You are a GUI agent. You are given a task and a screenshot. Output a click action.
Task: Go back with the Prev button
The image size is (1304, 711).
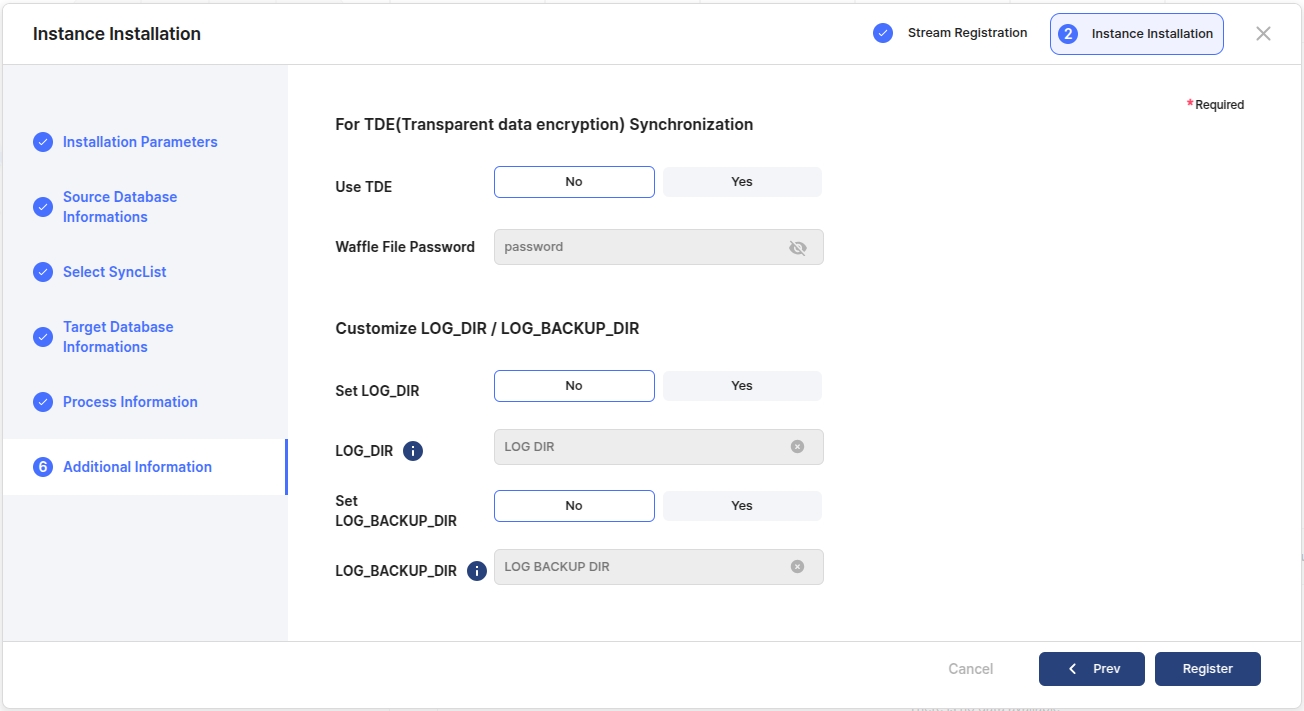click(x=1091, y=669)
